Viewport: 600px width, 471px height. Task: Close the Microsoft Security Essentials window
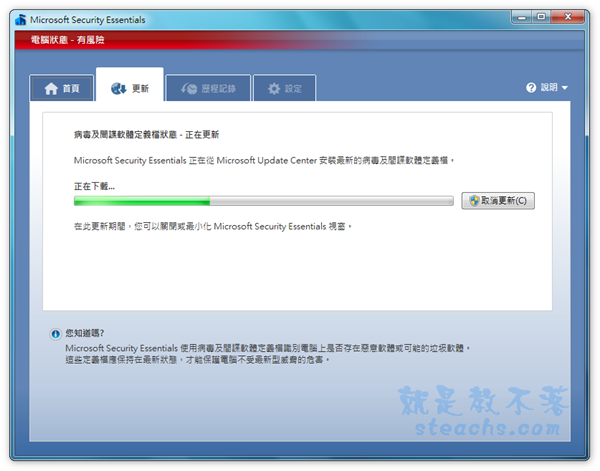click(568, 17)
